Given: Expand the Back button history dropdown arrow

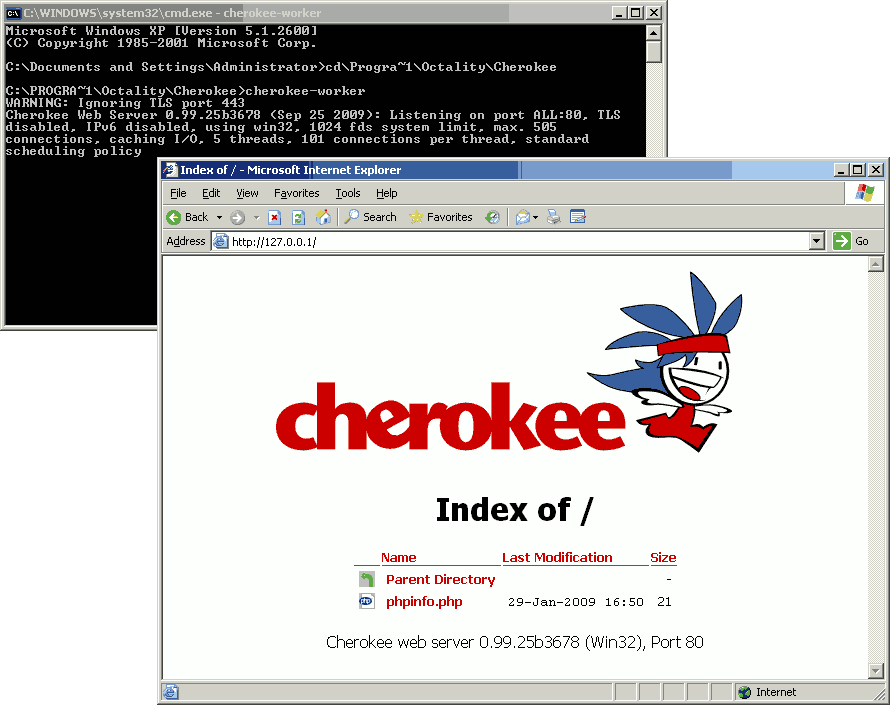Looking at the screenshot, I should click(219, 217).
